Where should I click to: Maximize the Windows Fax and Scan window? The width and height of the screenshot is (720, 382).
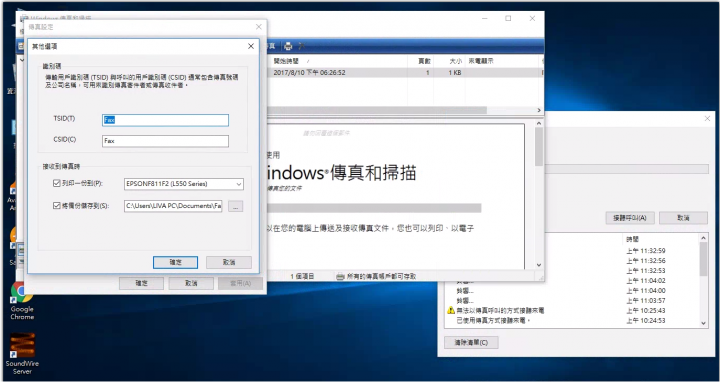(x=508, y=18)
